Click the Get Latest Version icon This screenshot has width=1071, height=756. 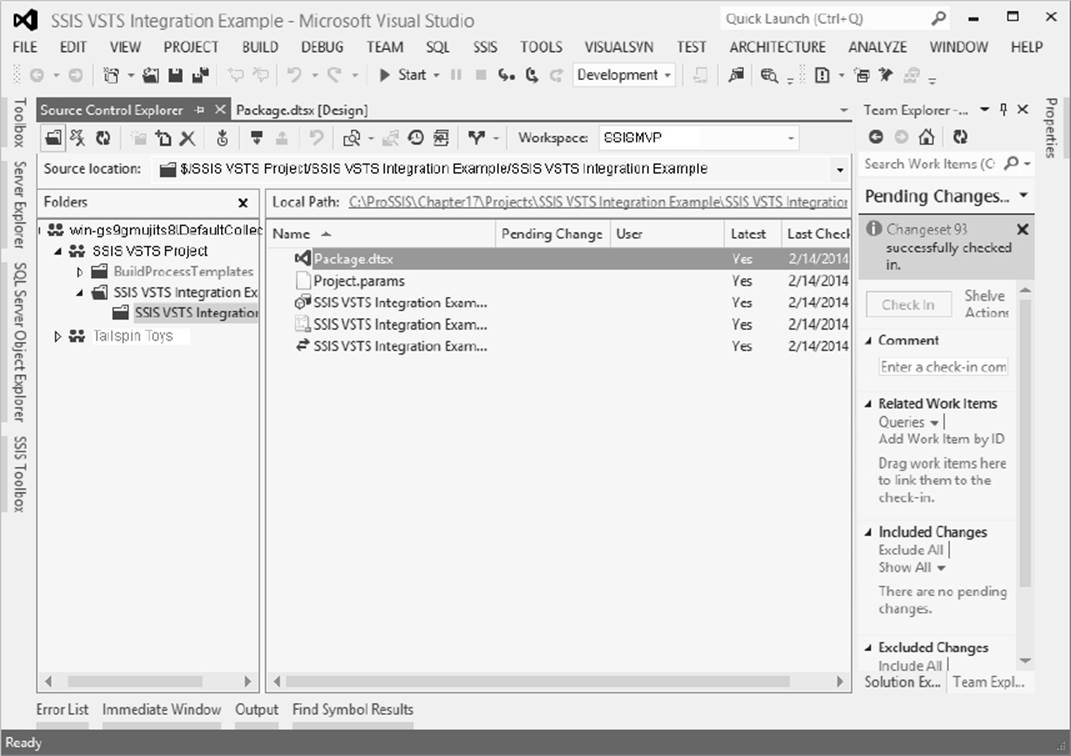click(222, 138)
